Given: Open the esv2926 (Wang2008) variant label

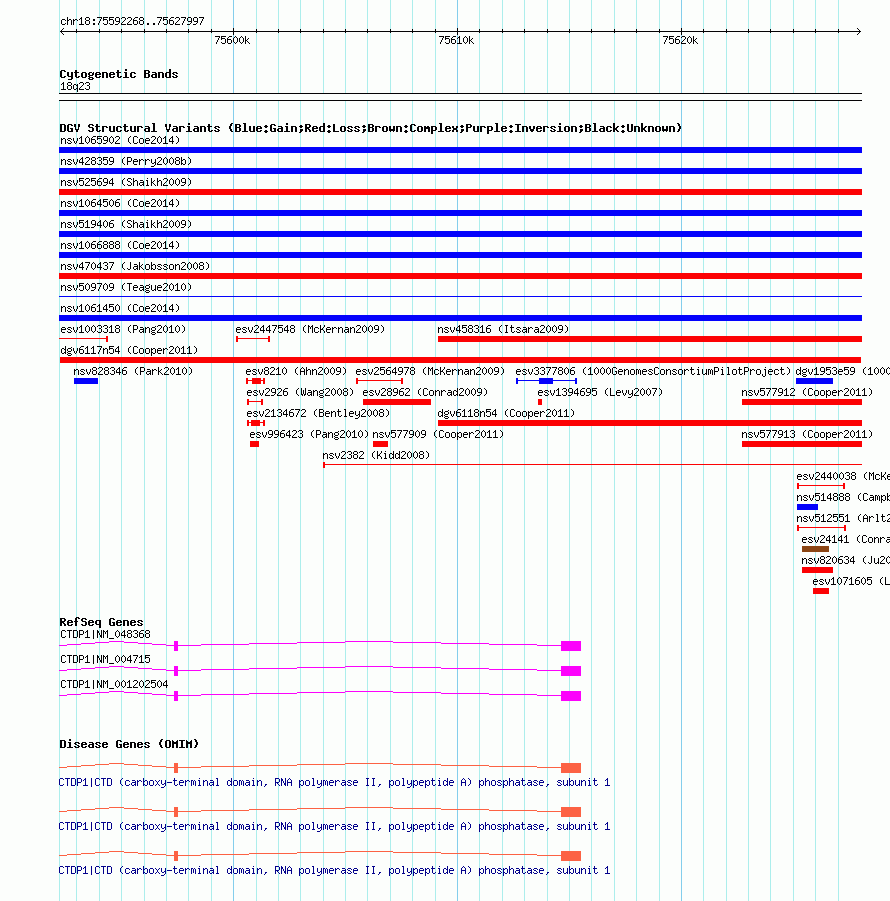Looking at the screenshot, I should 300,392.
